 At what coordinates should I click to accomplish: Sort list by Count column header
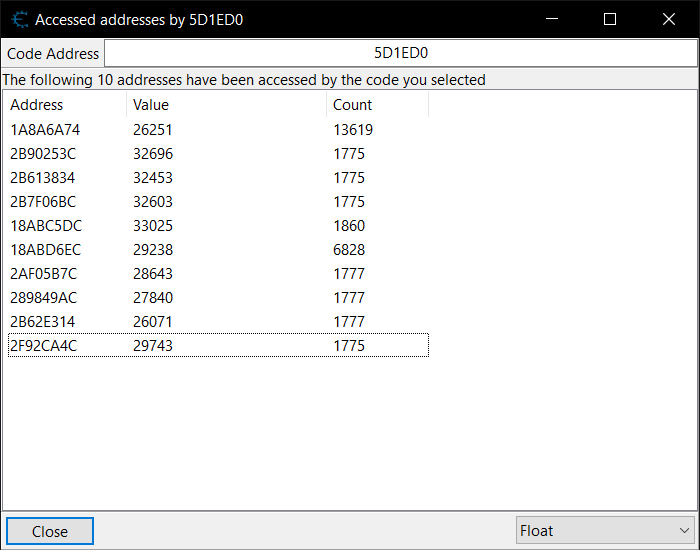point(377,105)
